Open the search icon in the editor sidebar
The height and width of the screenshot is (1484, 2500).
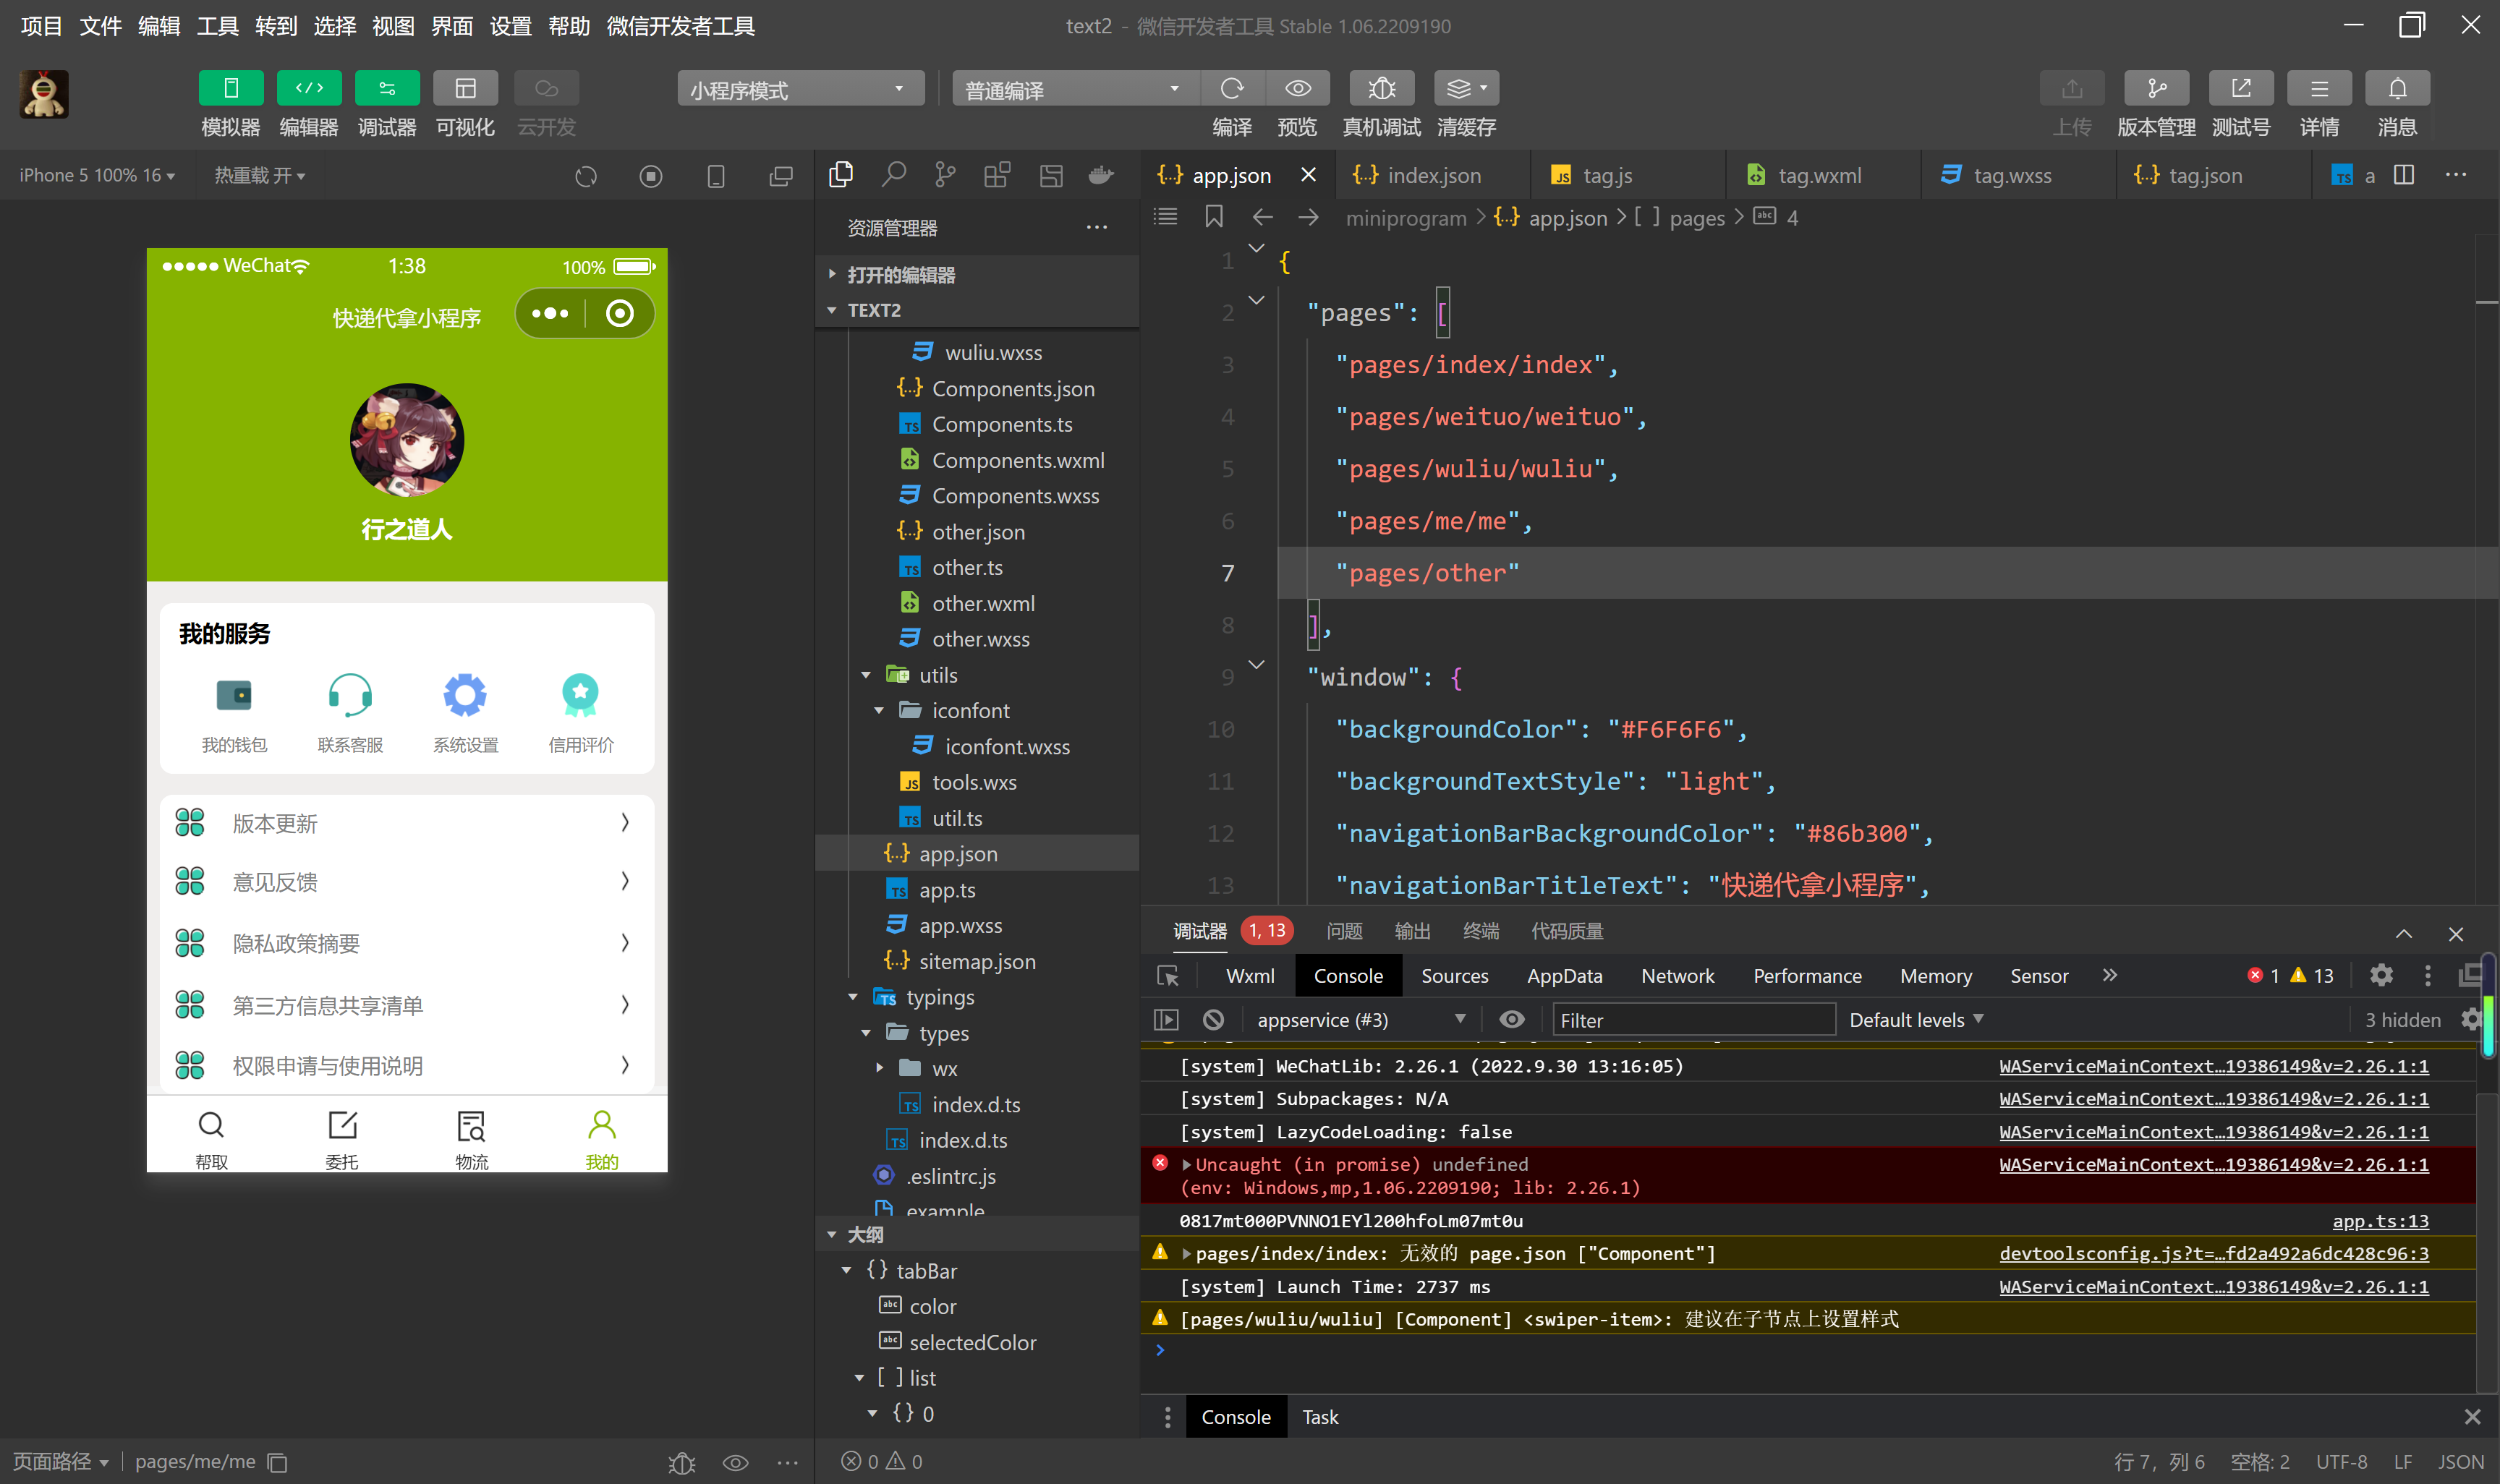(893, 175)
